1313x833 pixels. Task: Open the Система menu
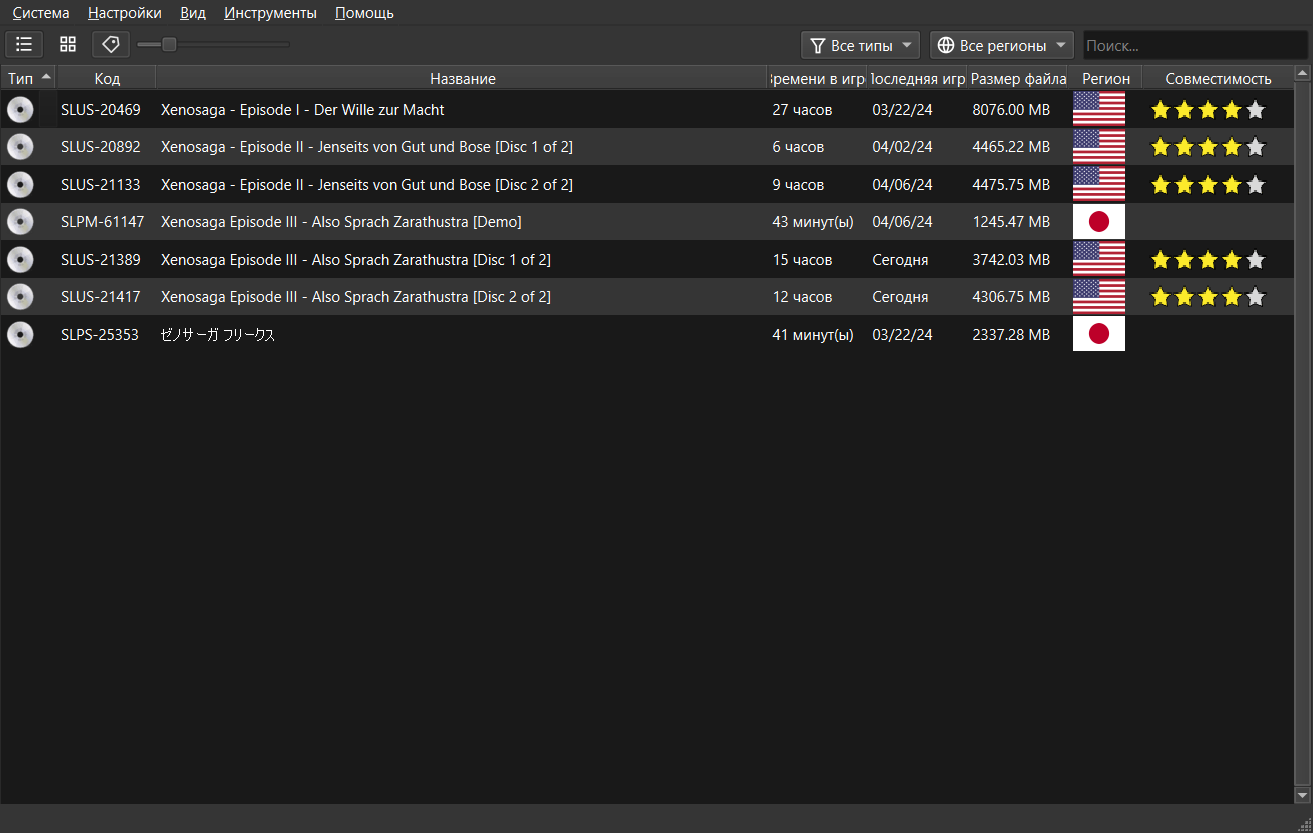(x=41, y=13)
